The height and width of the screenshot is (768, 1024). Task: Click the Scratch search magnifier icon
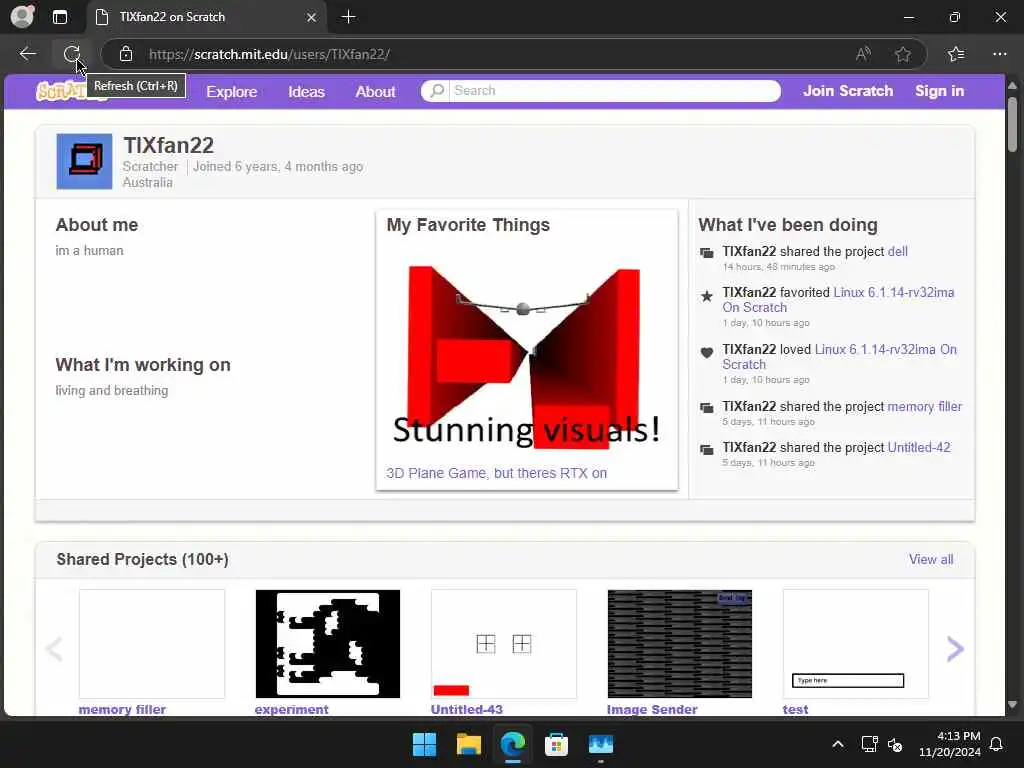[437, 91]
